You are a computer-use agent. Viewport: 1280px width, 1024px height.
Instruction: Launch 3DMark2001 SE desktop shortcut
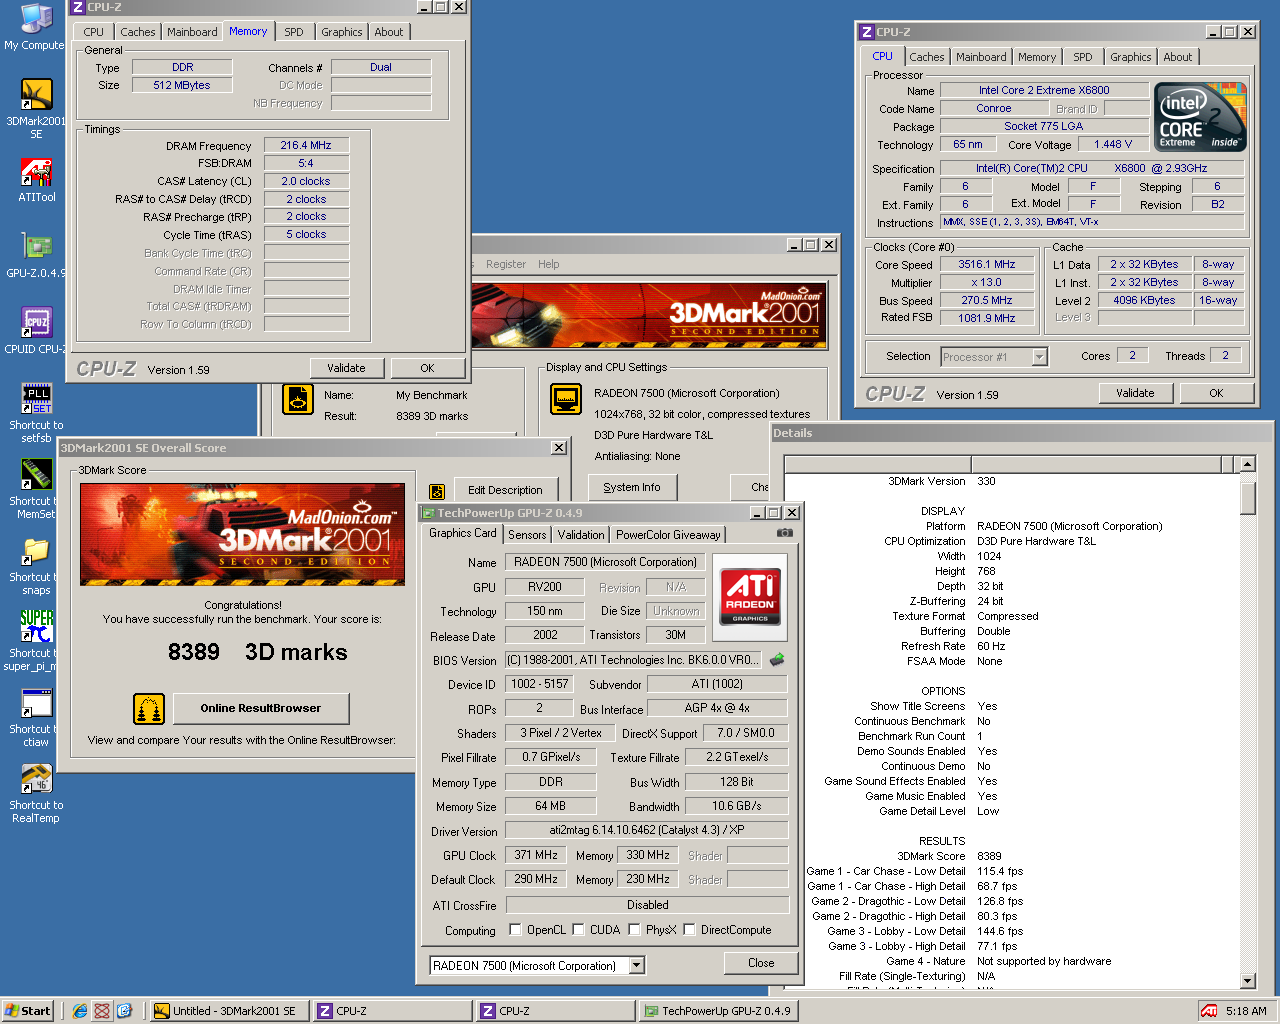click(x=36, y=108)
